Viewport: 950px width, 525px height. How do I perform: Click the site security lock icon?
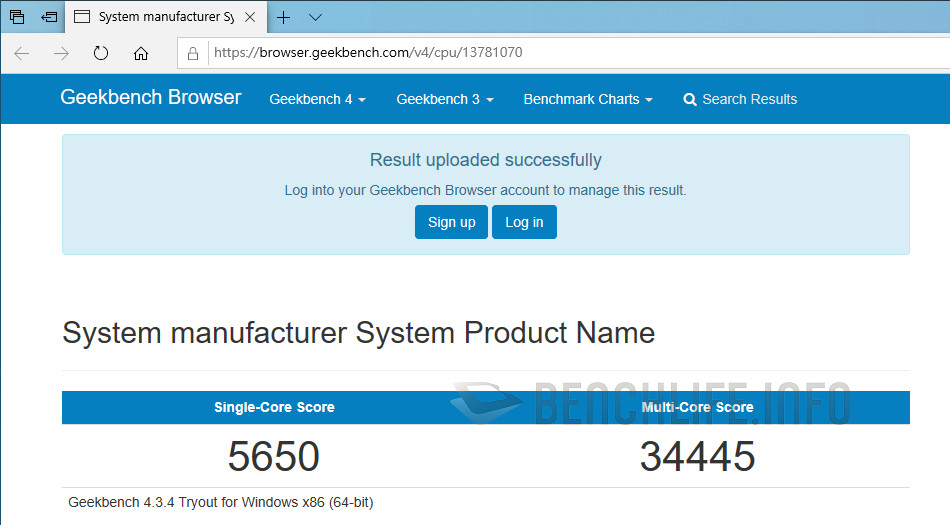194,53
